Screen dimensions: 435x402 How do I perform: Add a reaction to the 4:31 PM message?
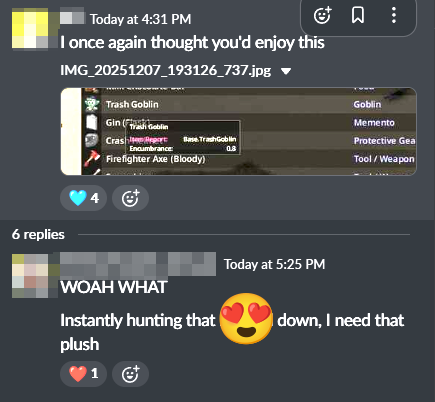tap(130, 198)
